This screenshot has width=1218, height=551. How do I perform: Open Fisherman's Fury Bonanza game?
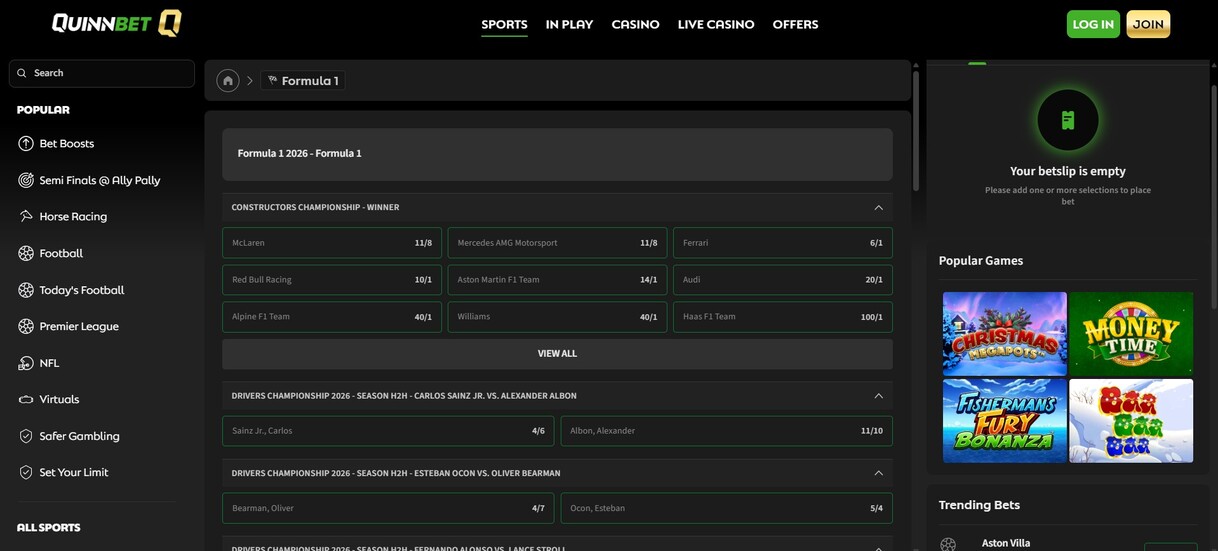point(1005,420)
